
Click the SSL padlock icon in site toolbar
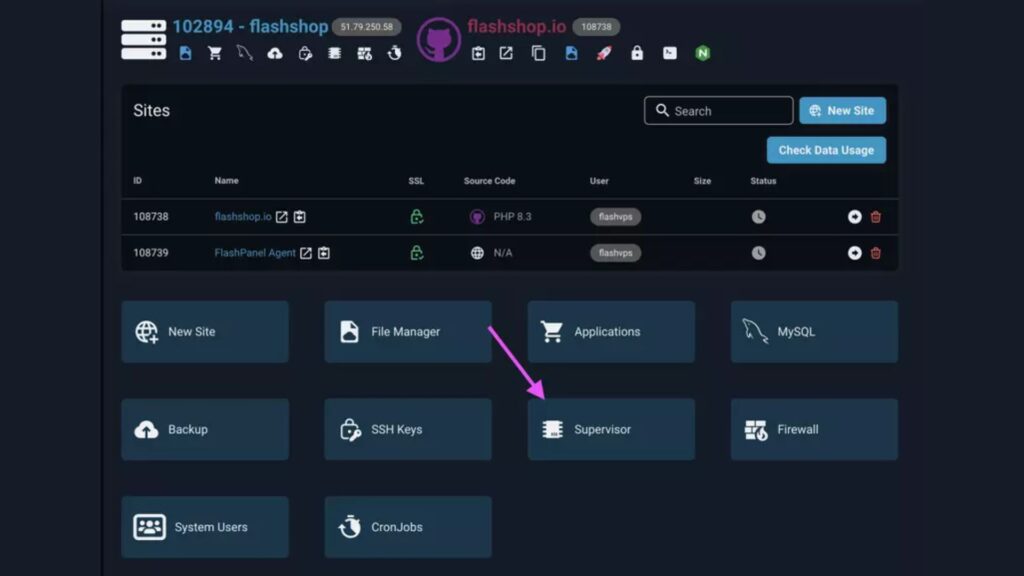point(637,53)
